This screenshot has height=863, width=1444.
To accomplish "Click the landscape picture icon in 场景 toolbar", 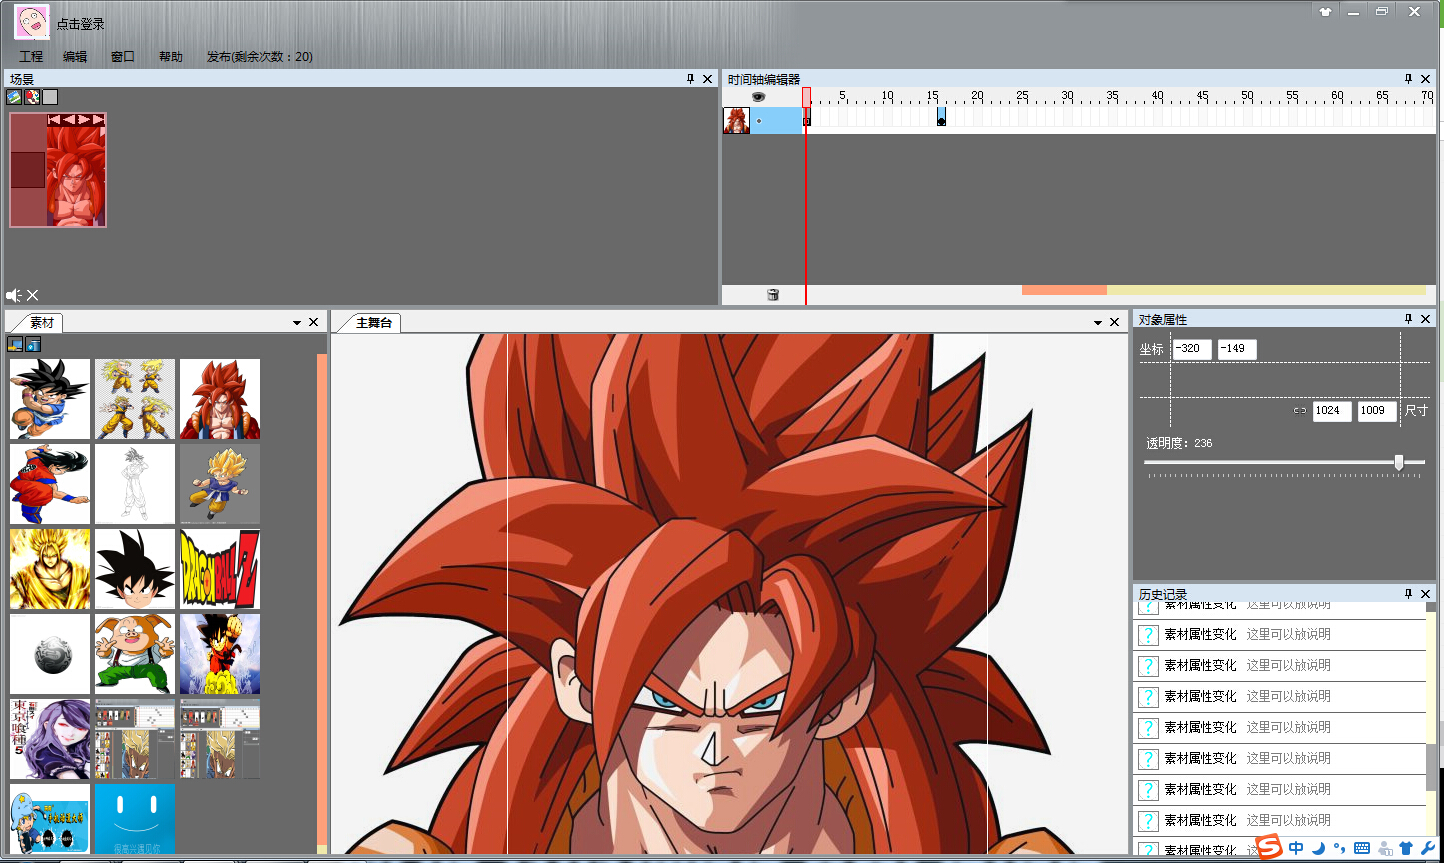I will click(x=14, y=97).
